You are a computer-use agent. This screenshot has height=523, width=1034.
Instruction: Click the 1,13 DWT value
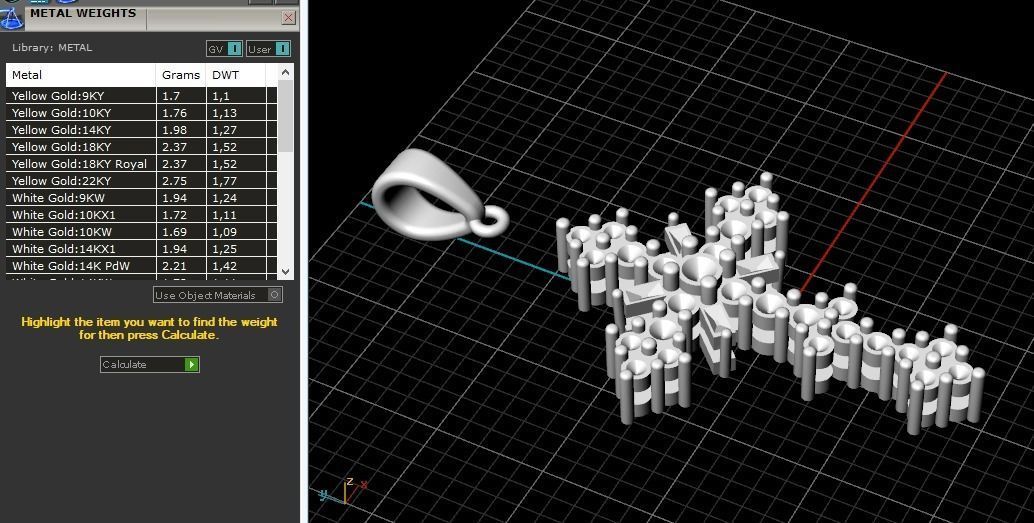point(224,113)
